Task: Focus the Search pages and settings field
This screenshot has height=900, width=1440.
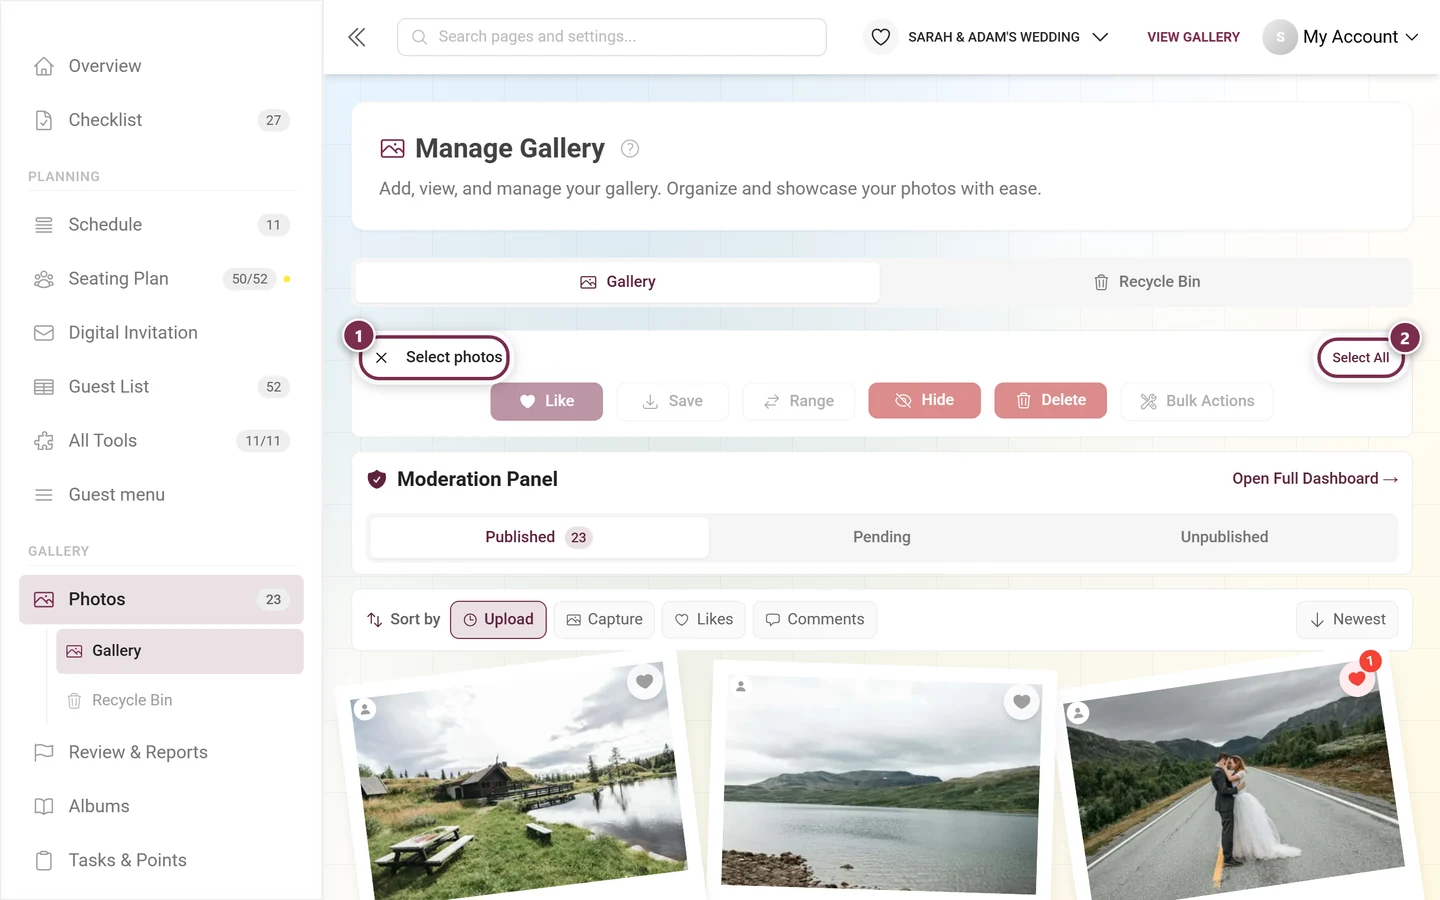Action: point(612,37)
